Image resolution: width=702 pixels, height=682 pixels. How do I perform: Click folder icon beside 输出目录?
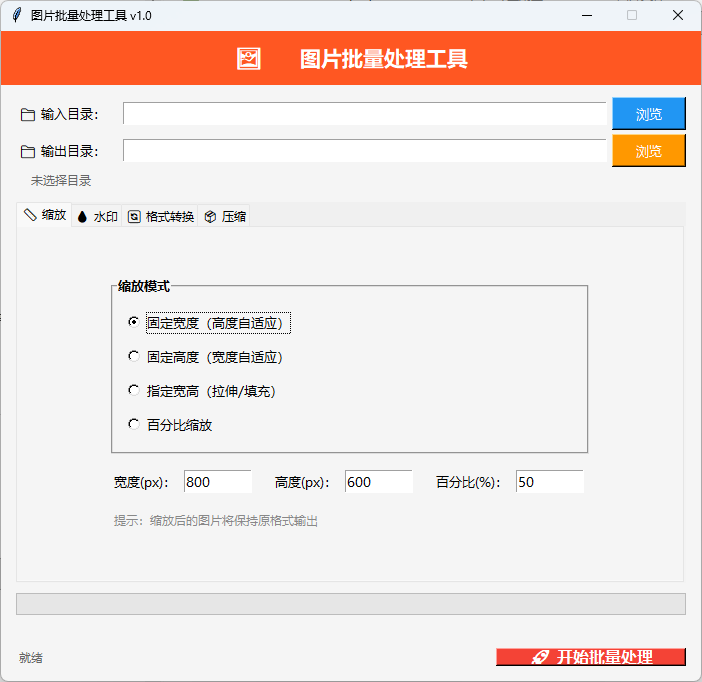pyautogui.click(x=28, y=152)
